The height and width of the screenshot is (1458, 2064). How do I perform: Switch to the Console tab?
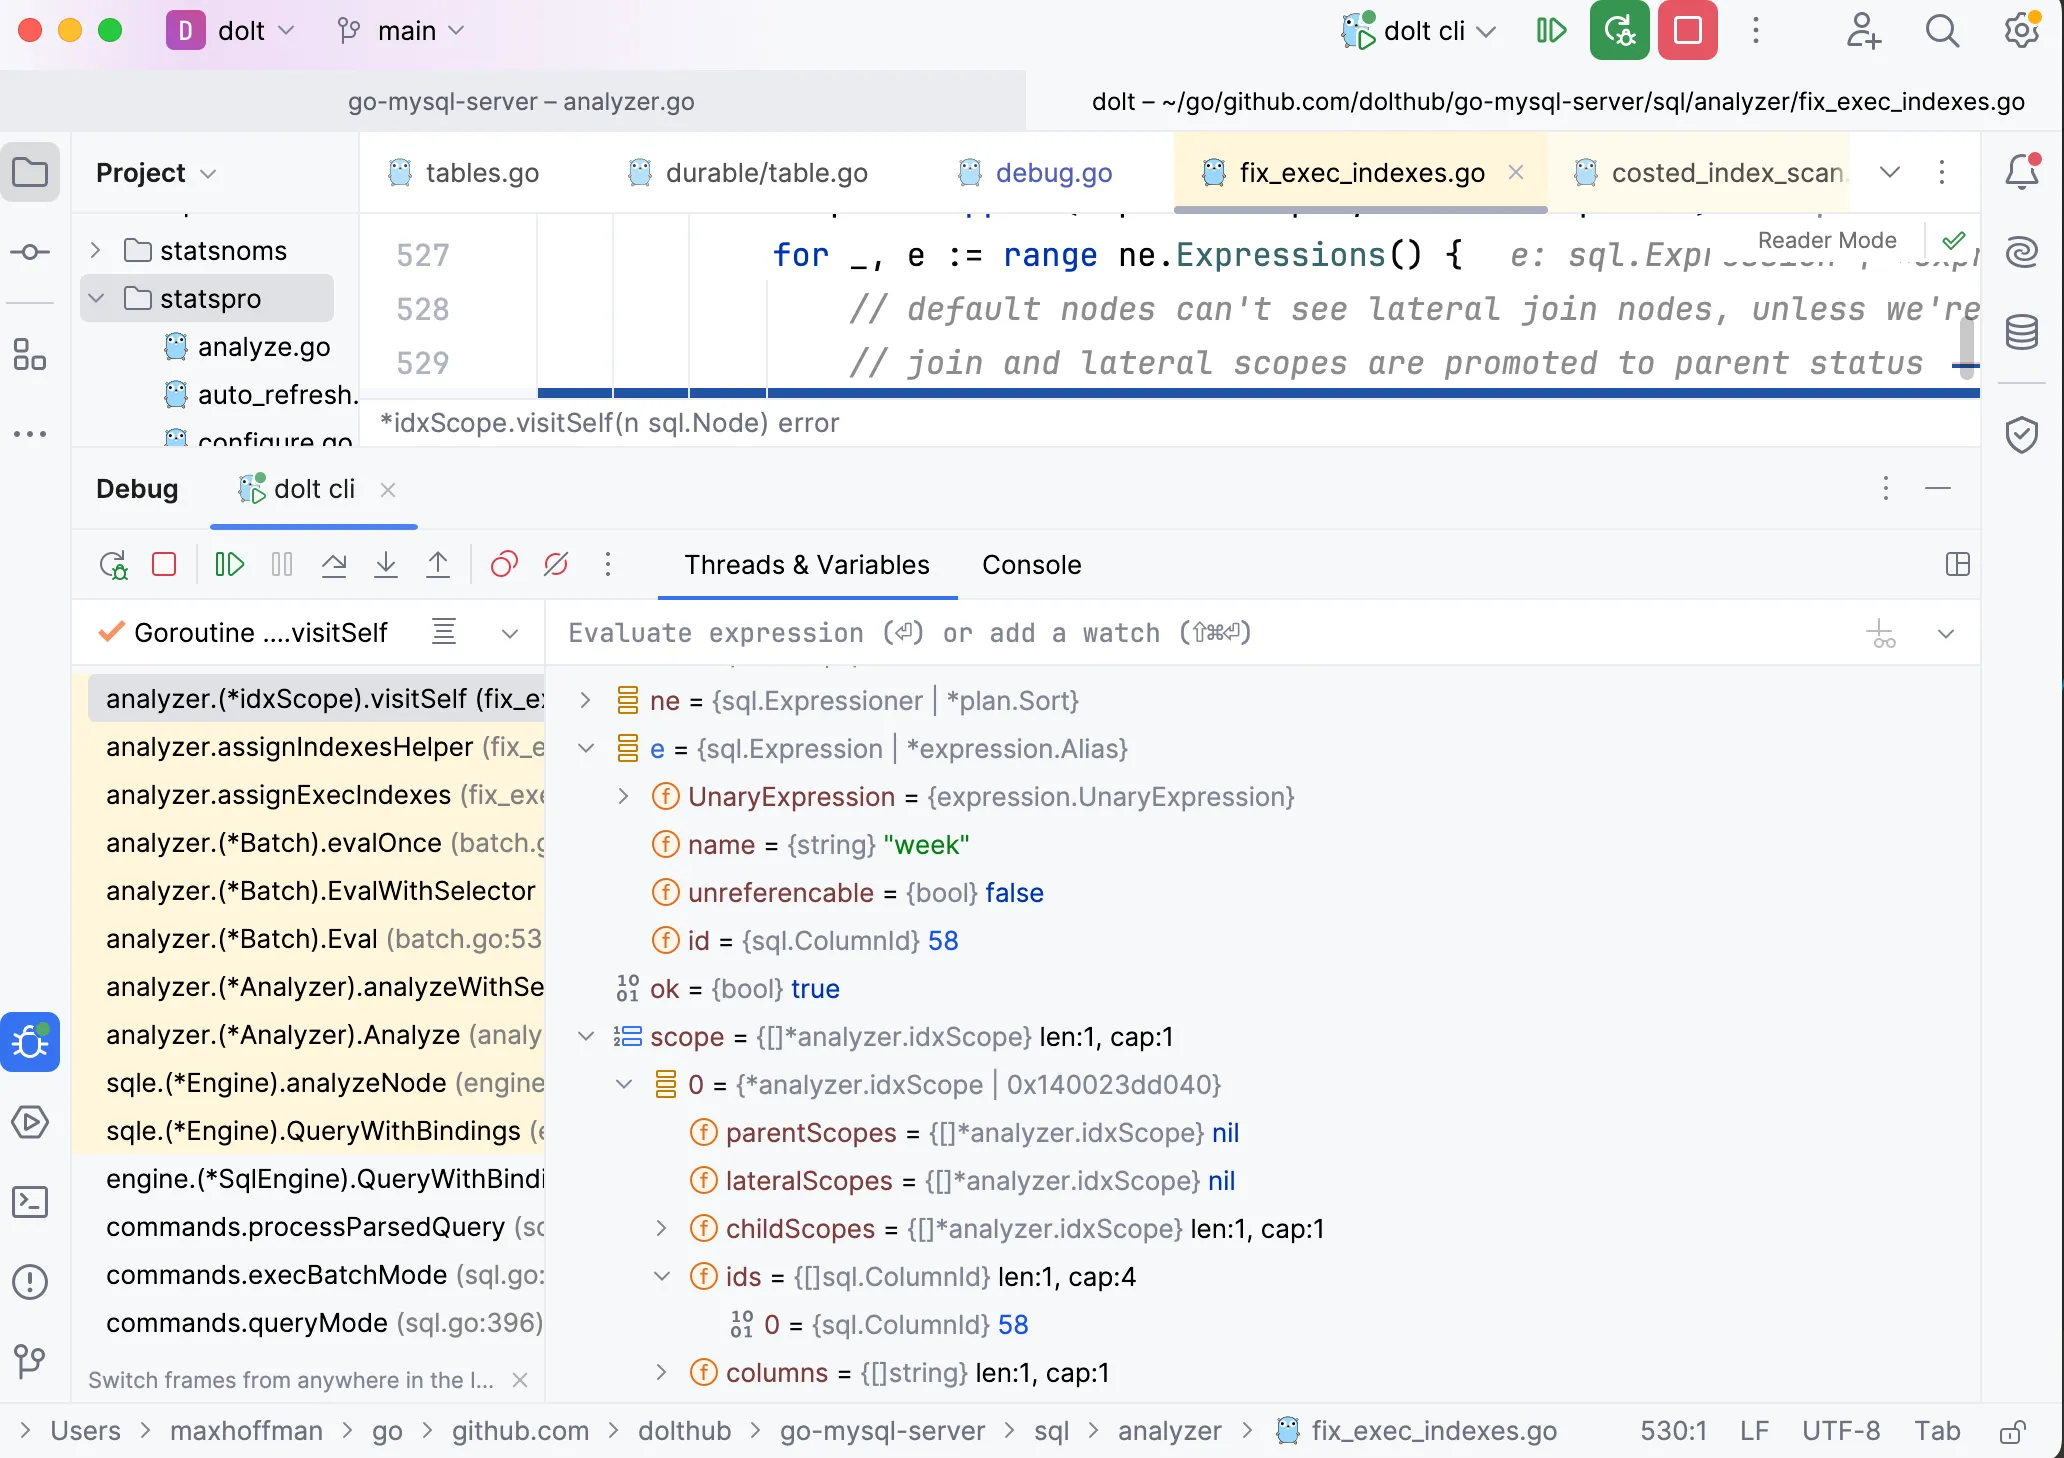1031,565
